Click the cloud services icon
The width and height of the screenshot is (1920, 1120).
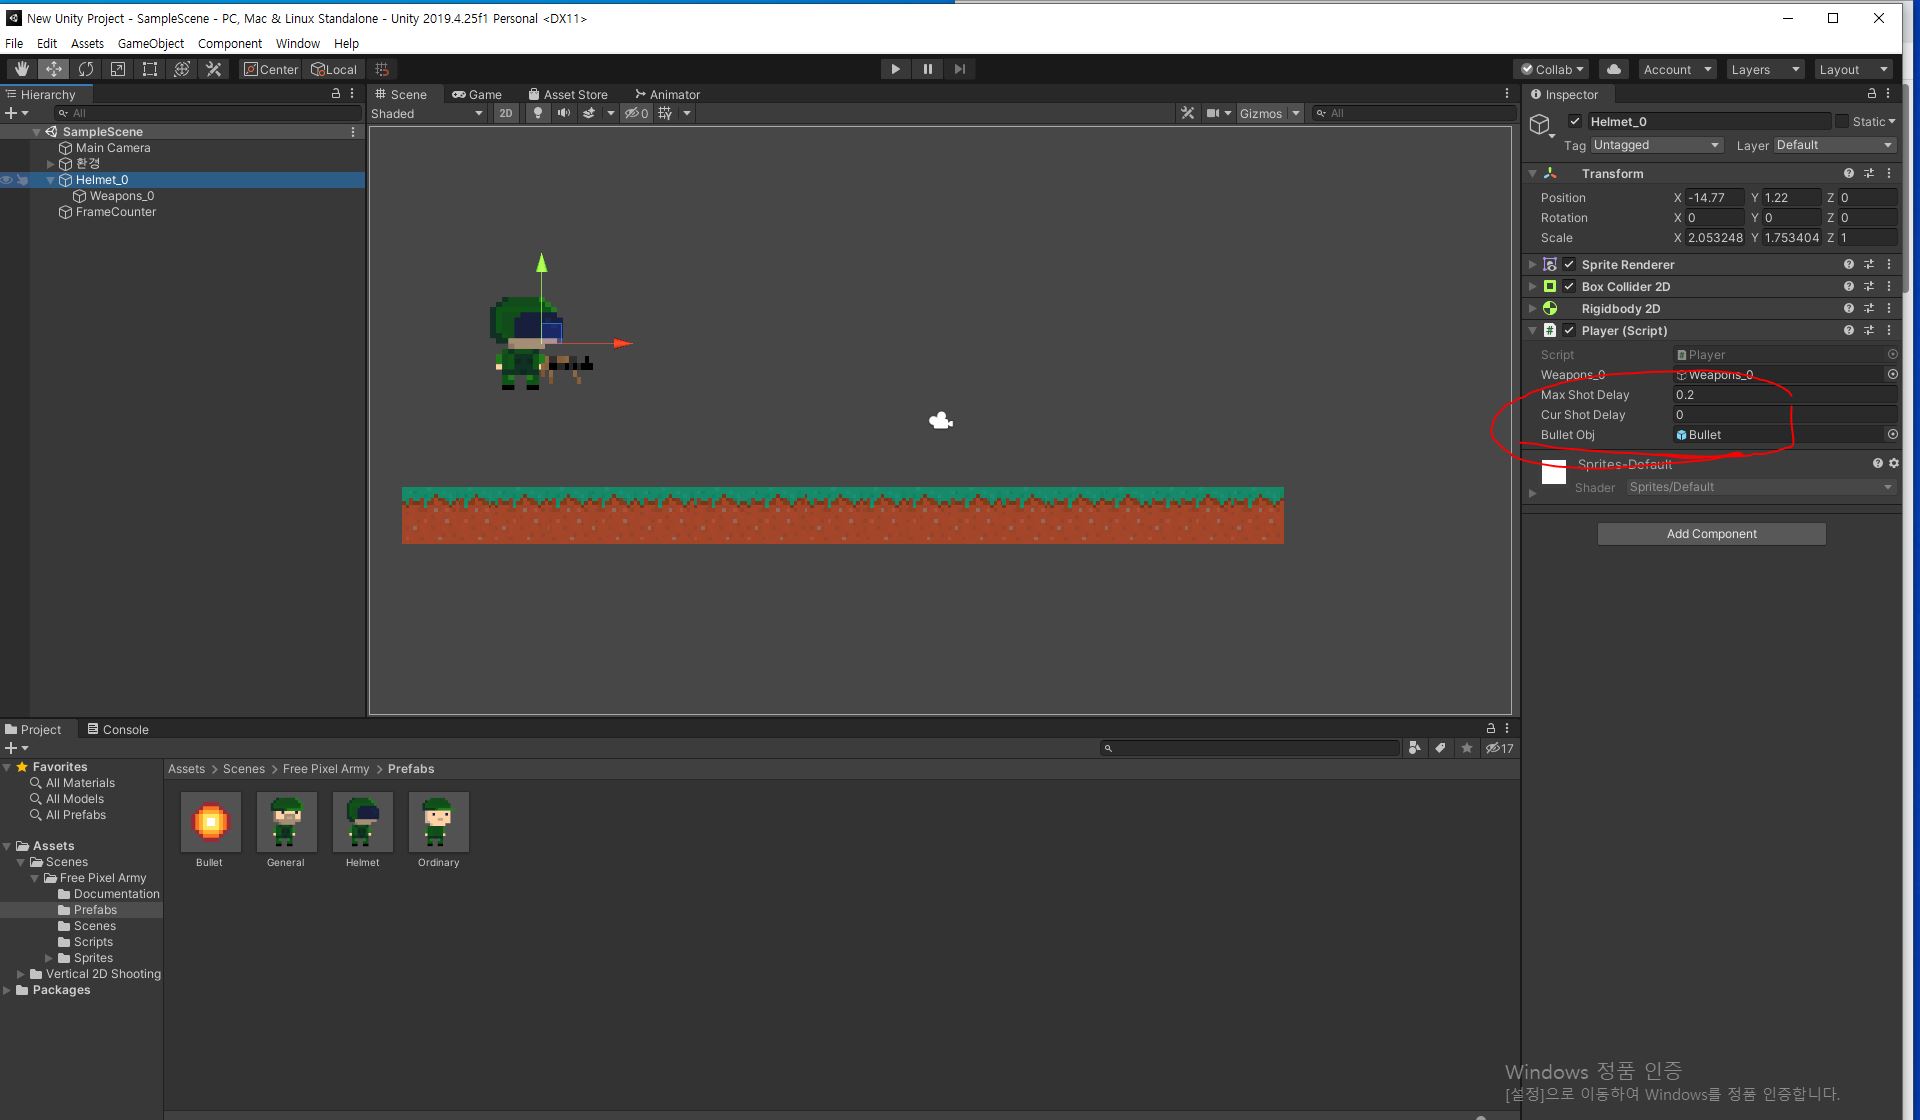[x=1613, y=69]
